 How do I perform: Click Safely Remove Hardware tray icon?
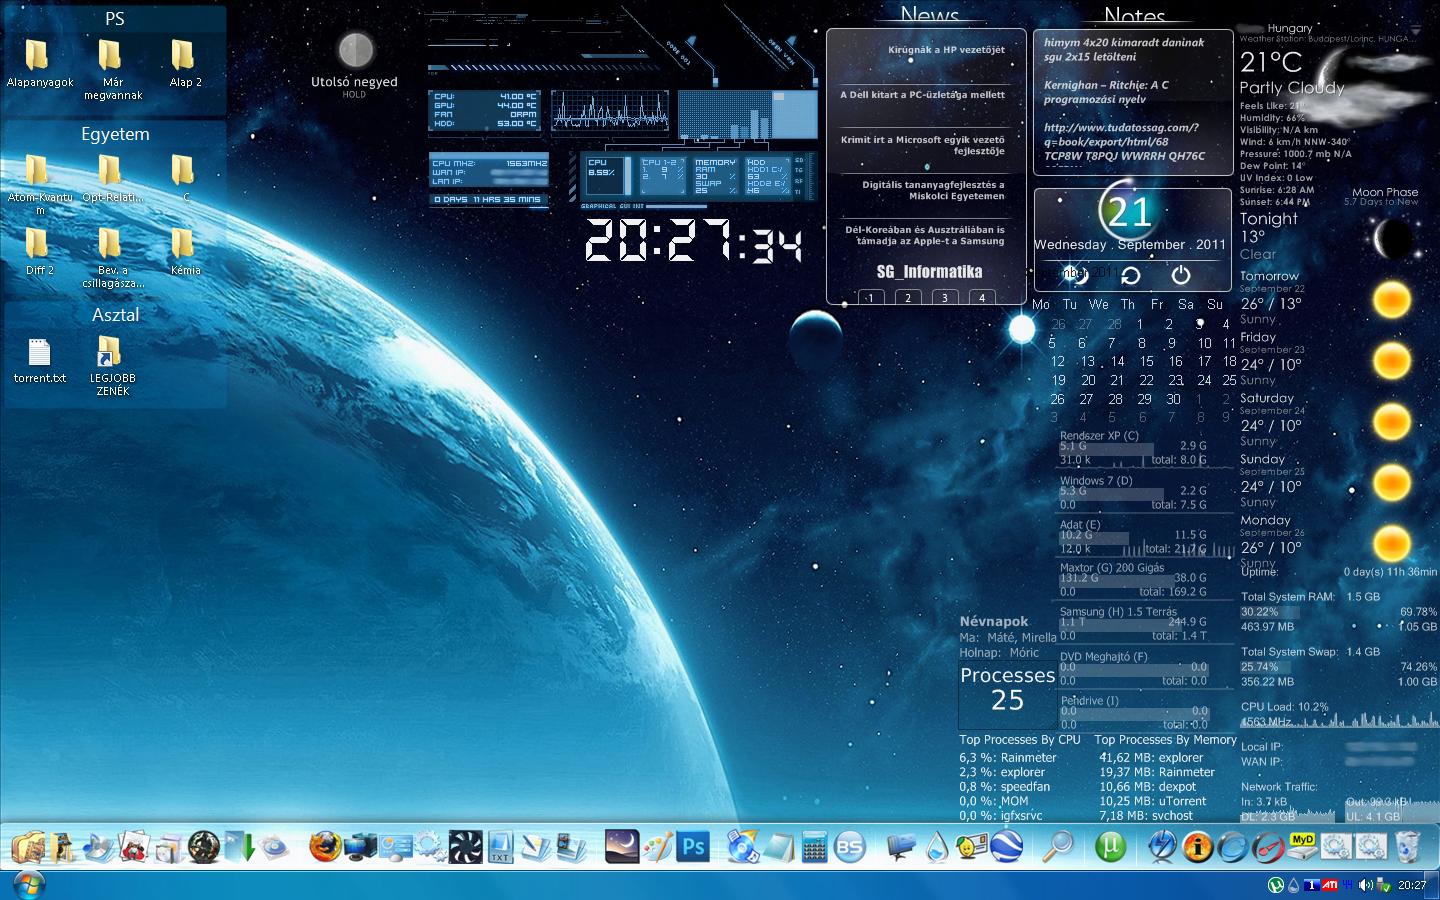coord(1383,885)
